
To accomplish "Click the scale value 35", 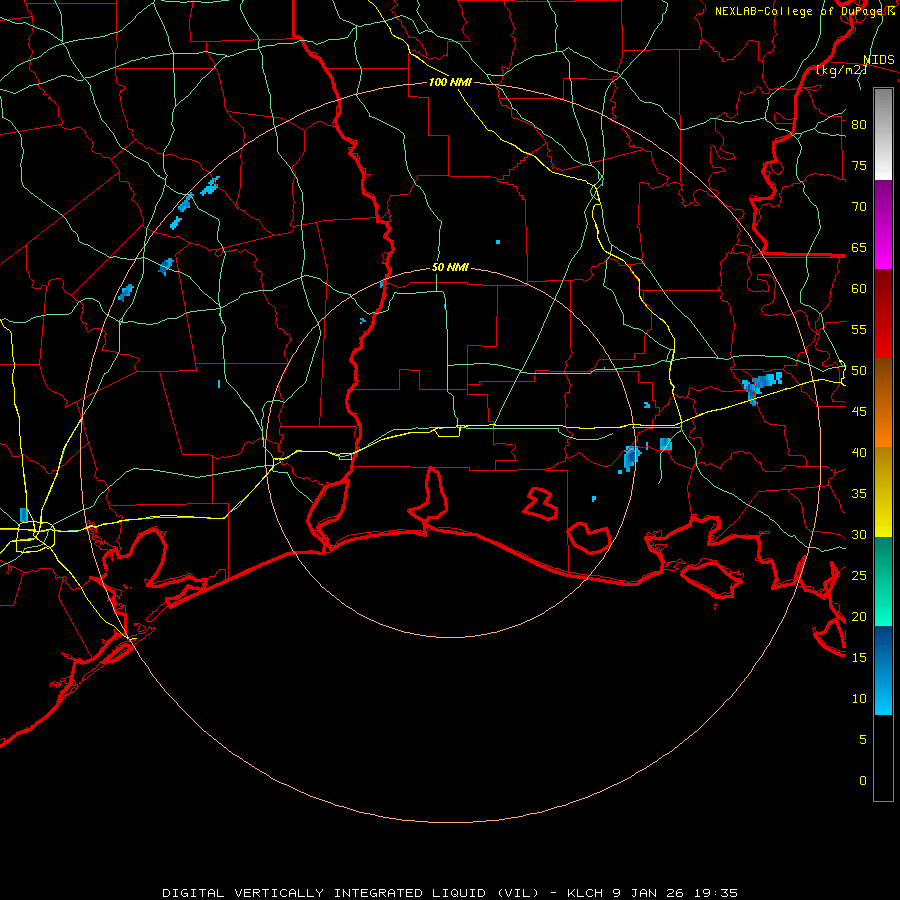I will 859,494.
